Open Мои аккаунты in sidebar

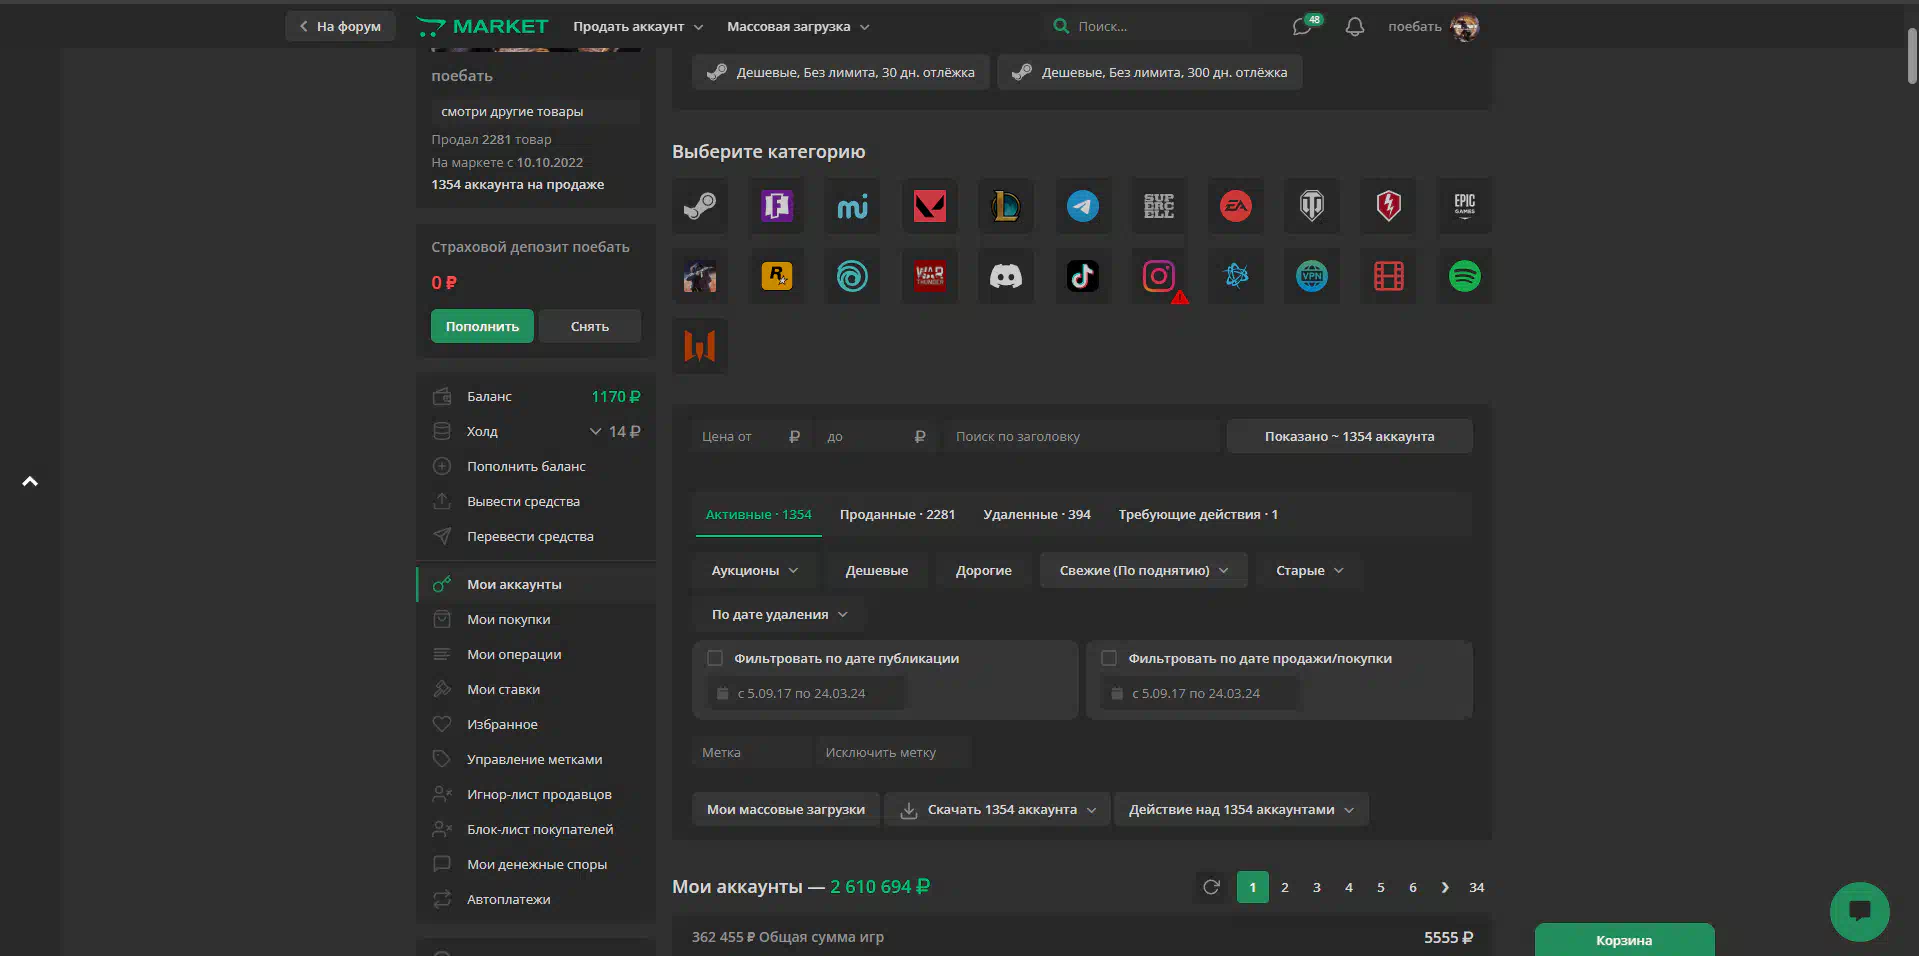[536, 584]
